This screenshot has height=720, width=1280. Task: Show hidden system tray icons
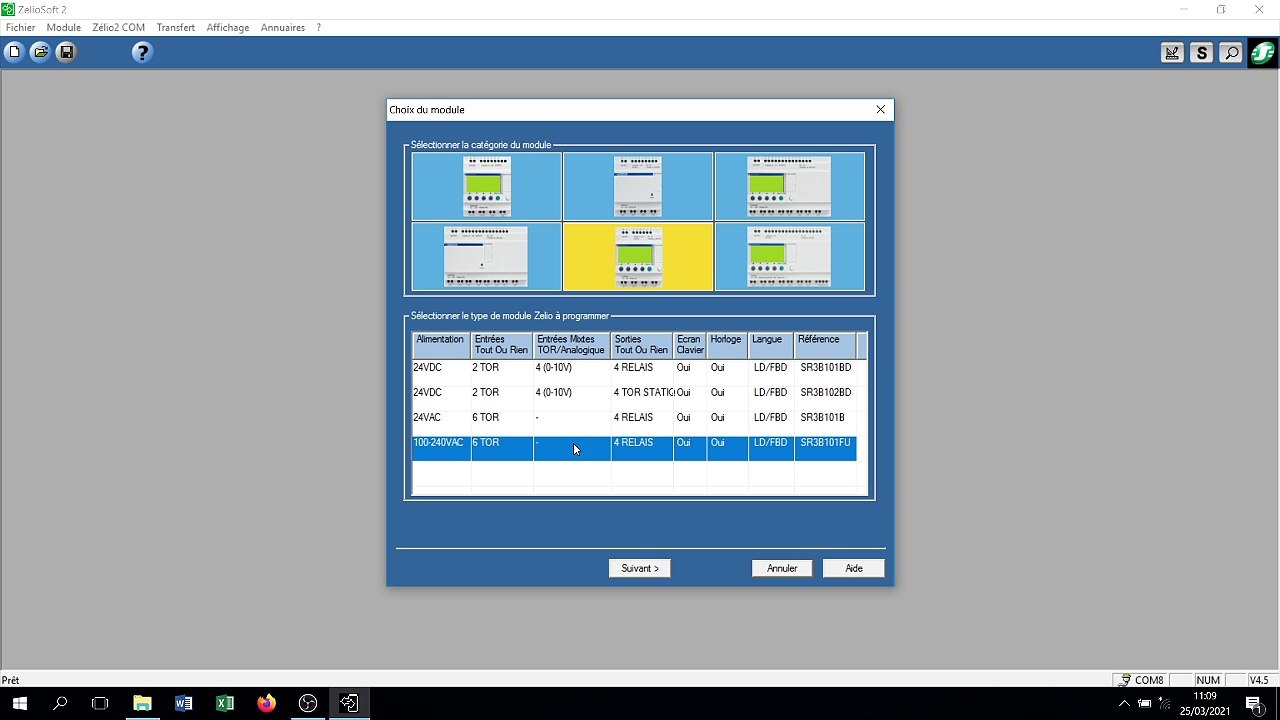1122,703
